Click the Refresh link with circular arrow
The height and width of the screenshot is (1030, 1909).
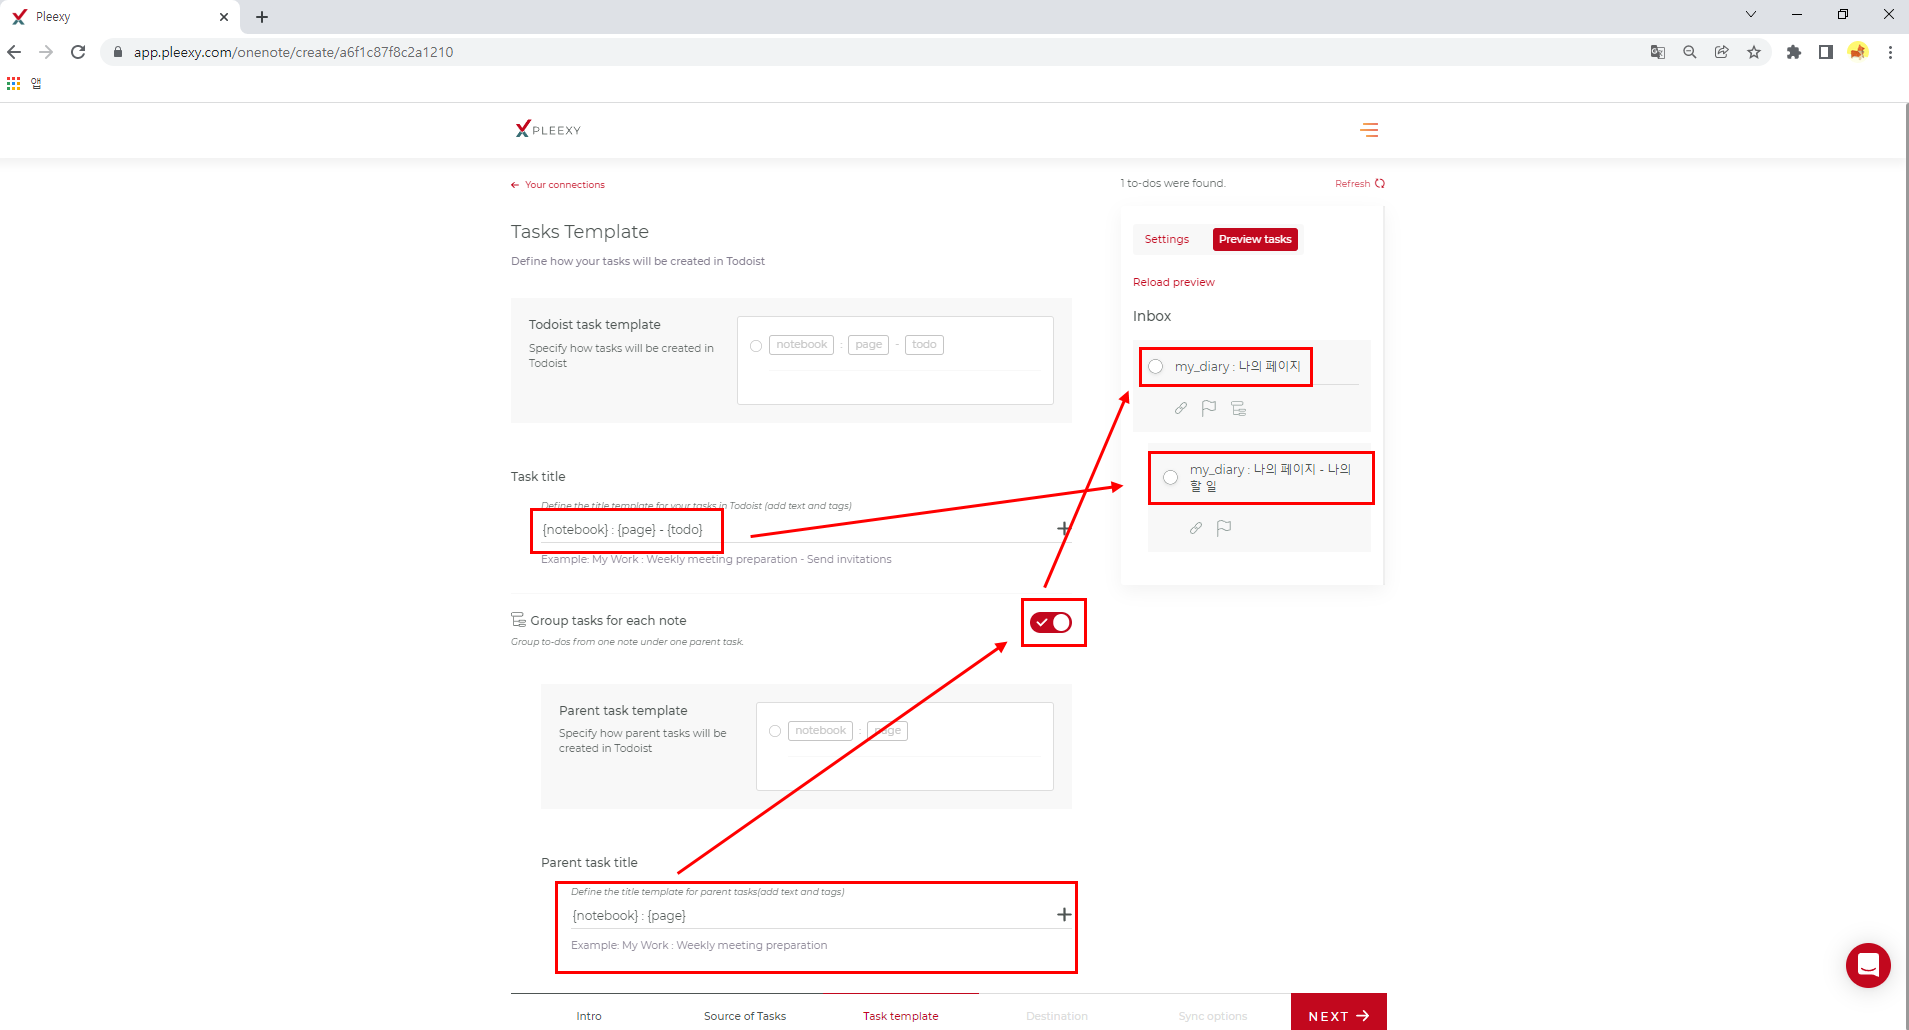tap(1360, 184)
